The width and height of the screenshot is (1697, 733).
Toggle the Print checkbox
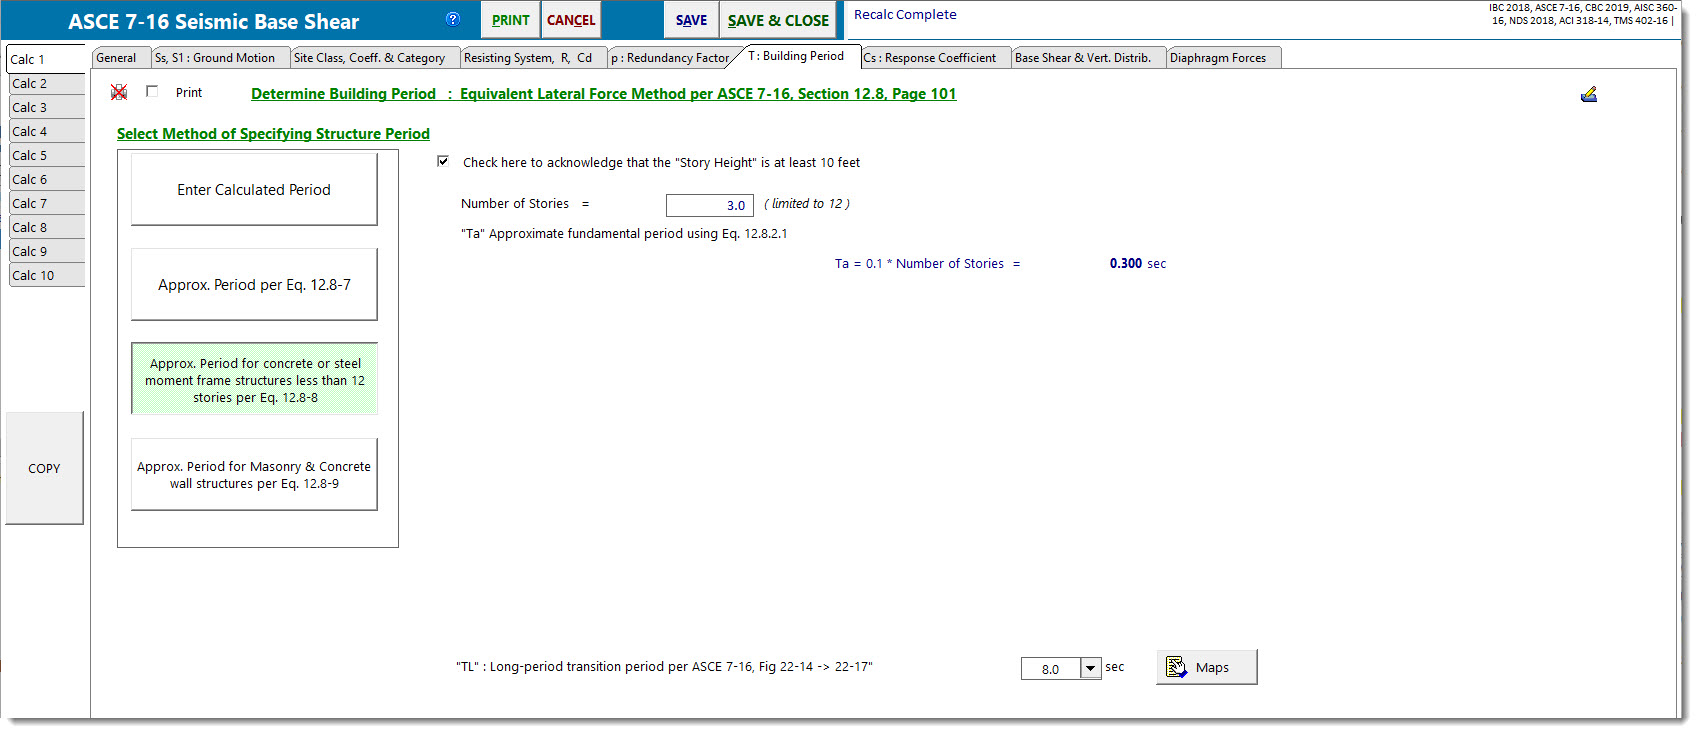(x=152, y=92)
